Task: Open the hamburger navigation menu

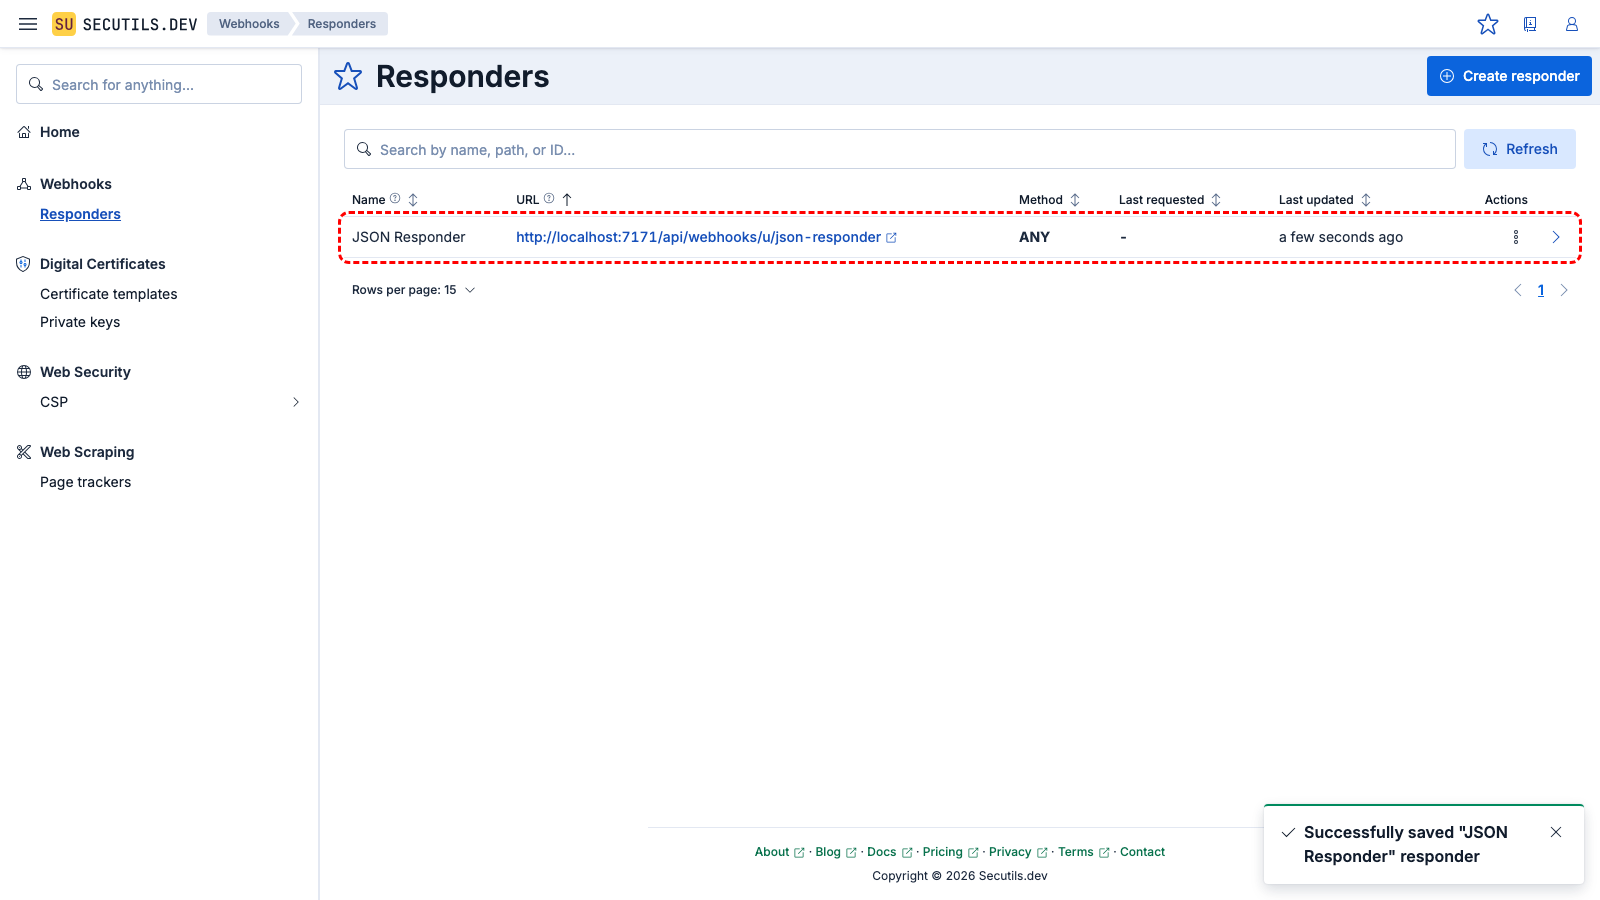Action: point(28,23)
